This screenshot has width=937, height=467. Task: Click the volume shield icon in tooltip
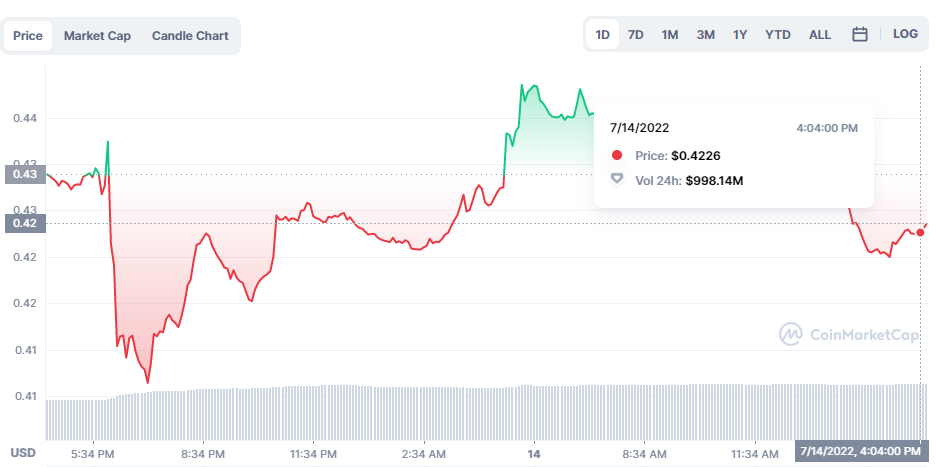pyautogui.click(x=617, y=180)
